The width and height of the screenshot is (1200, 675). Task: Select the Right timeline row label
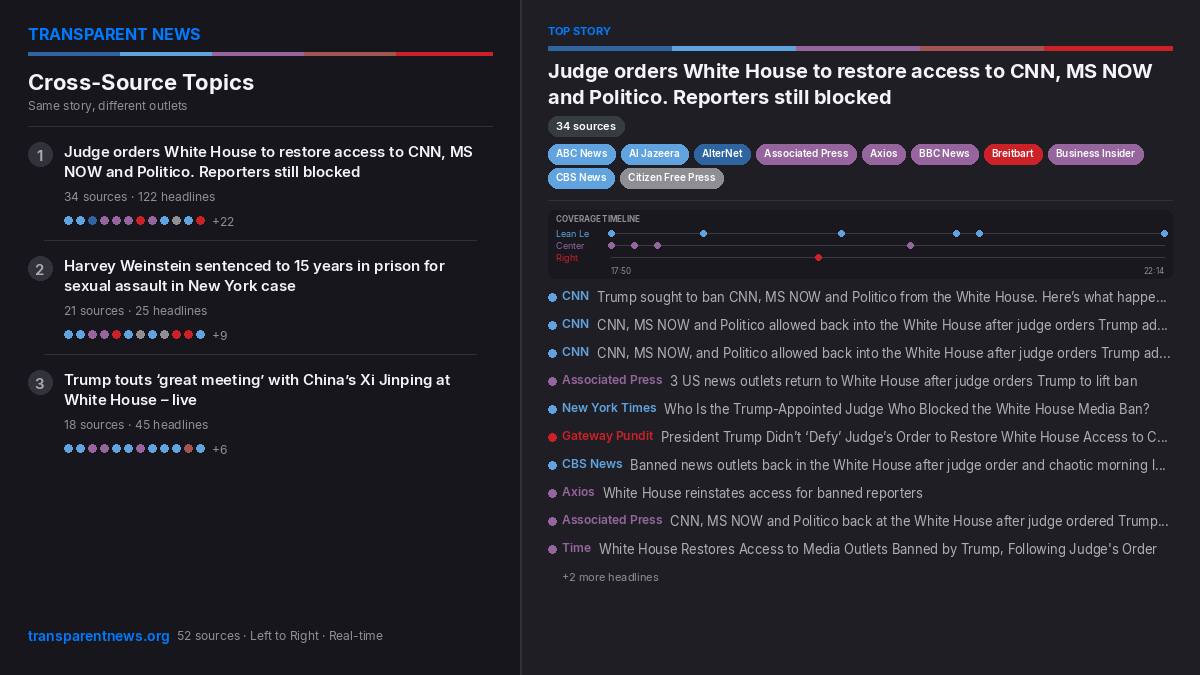pyautogui.click(x=567, y=258)
